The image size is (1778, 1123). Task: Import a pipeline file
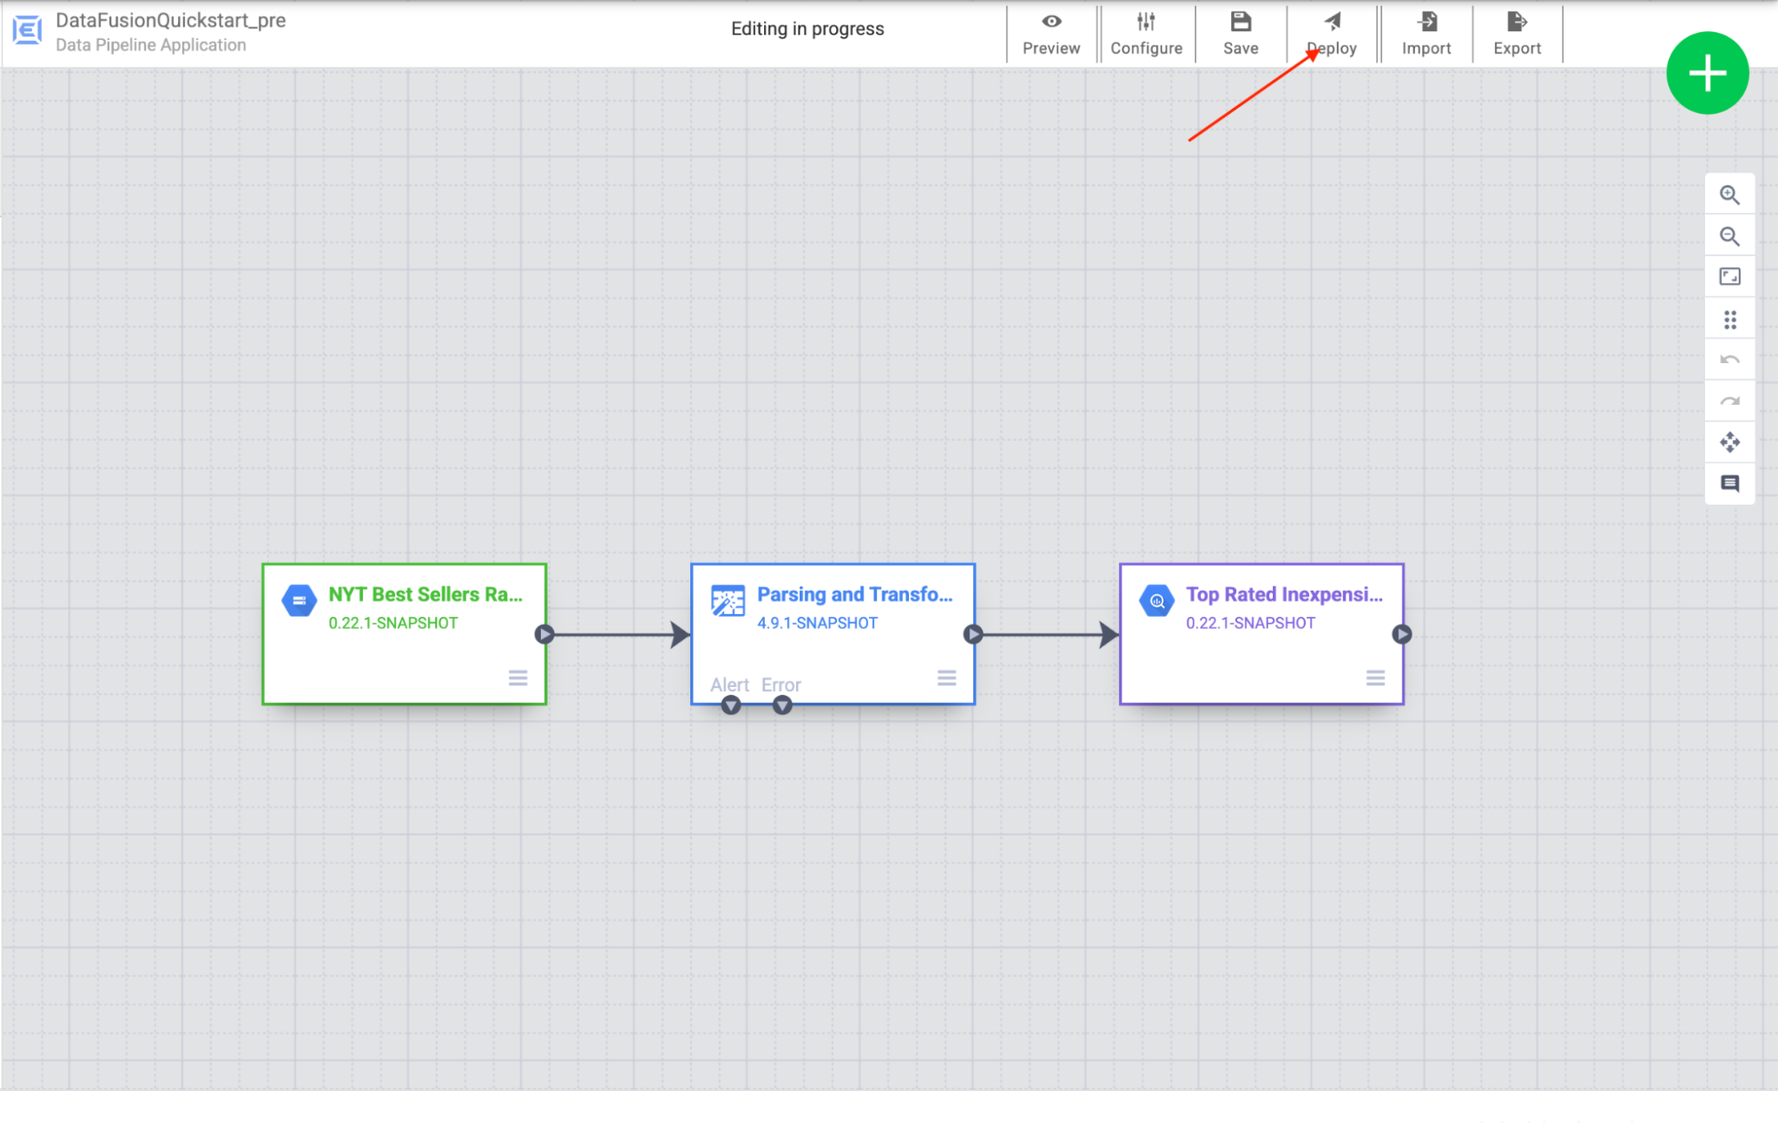point(1426,34)
